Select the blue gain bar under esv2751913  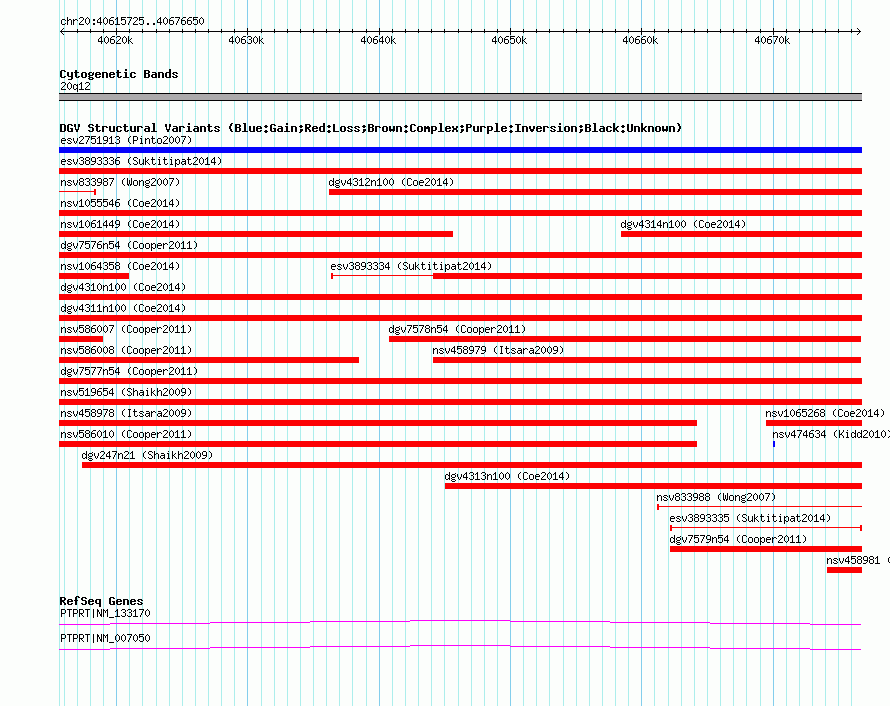click(x=460, y=150)
